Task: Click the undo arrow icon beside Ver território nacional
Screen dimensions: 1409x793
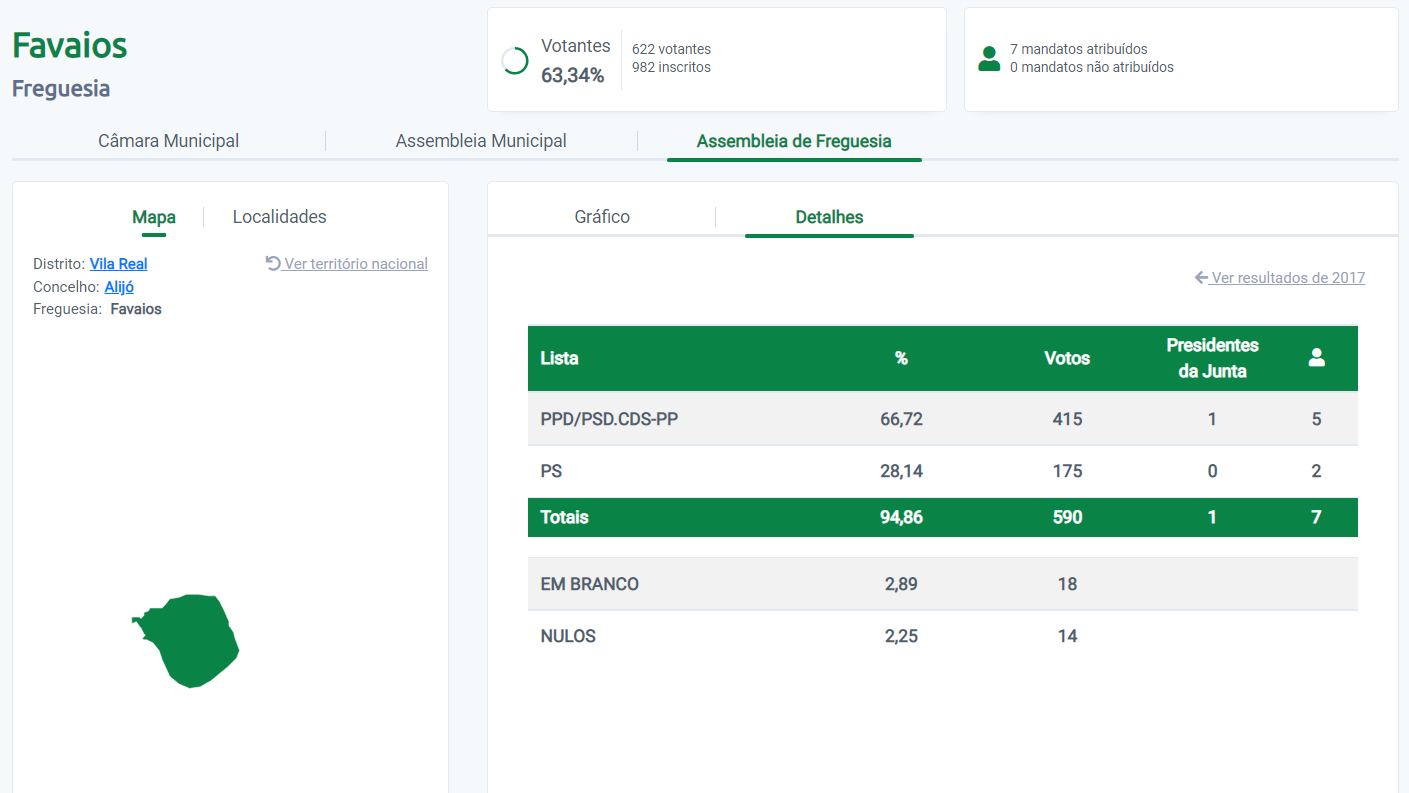Action: pyautogui.click(x=273, y=264)
